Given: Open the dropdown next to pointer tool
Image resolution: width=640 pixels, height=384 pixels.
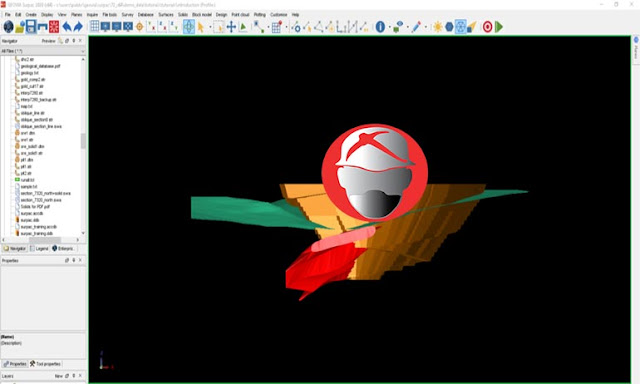Looking at the screenshot, I should [x=210, y=27].
